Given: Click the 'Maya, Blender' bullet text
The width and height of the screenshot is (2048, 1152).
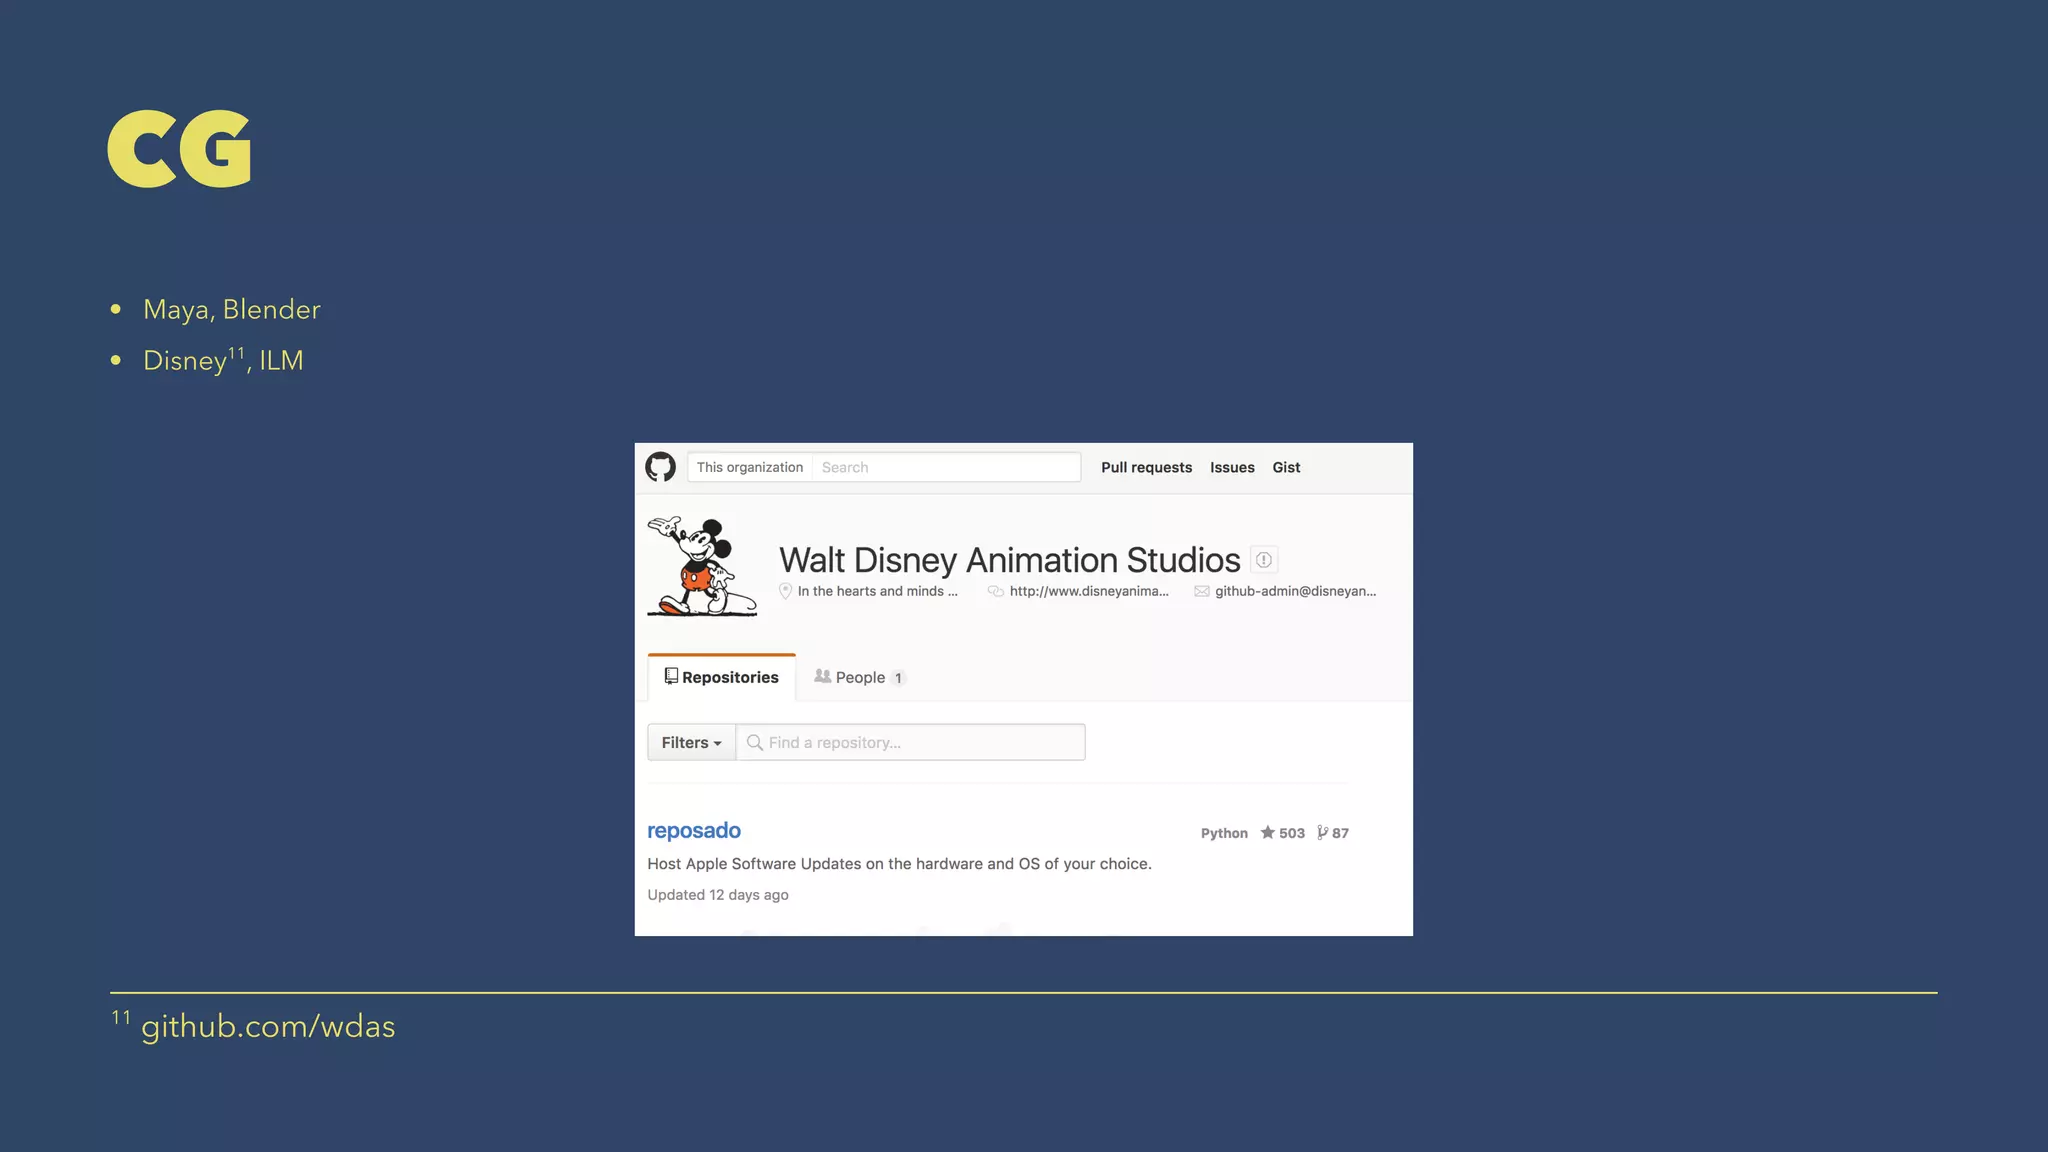Looking at the screenshot, I should click(232, 310).
